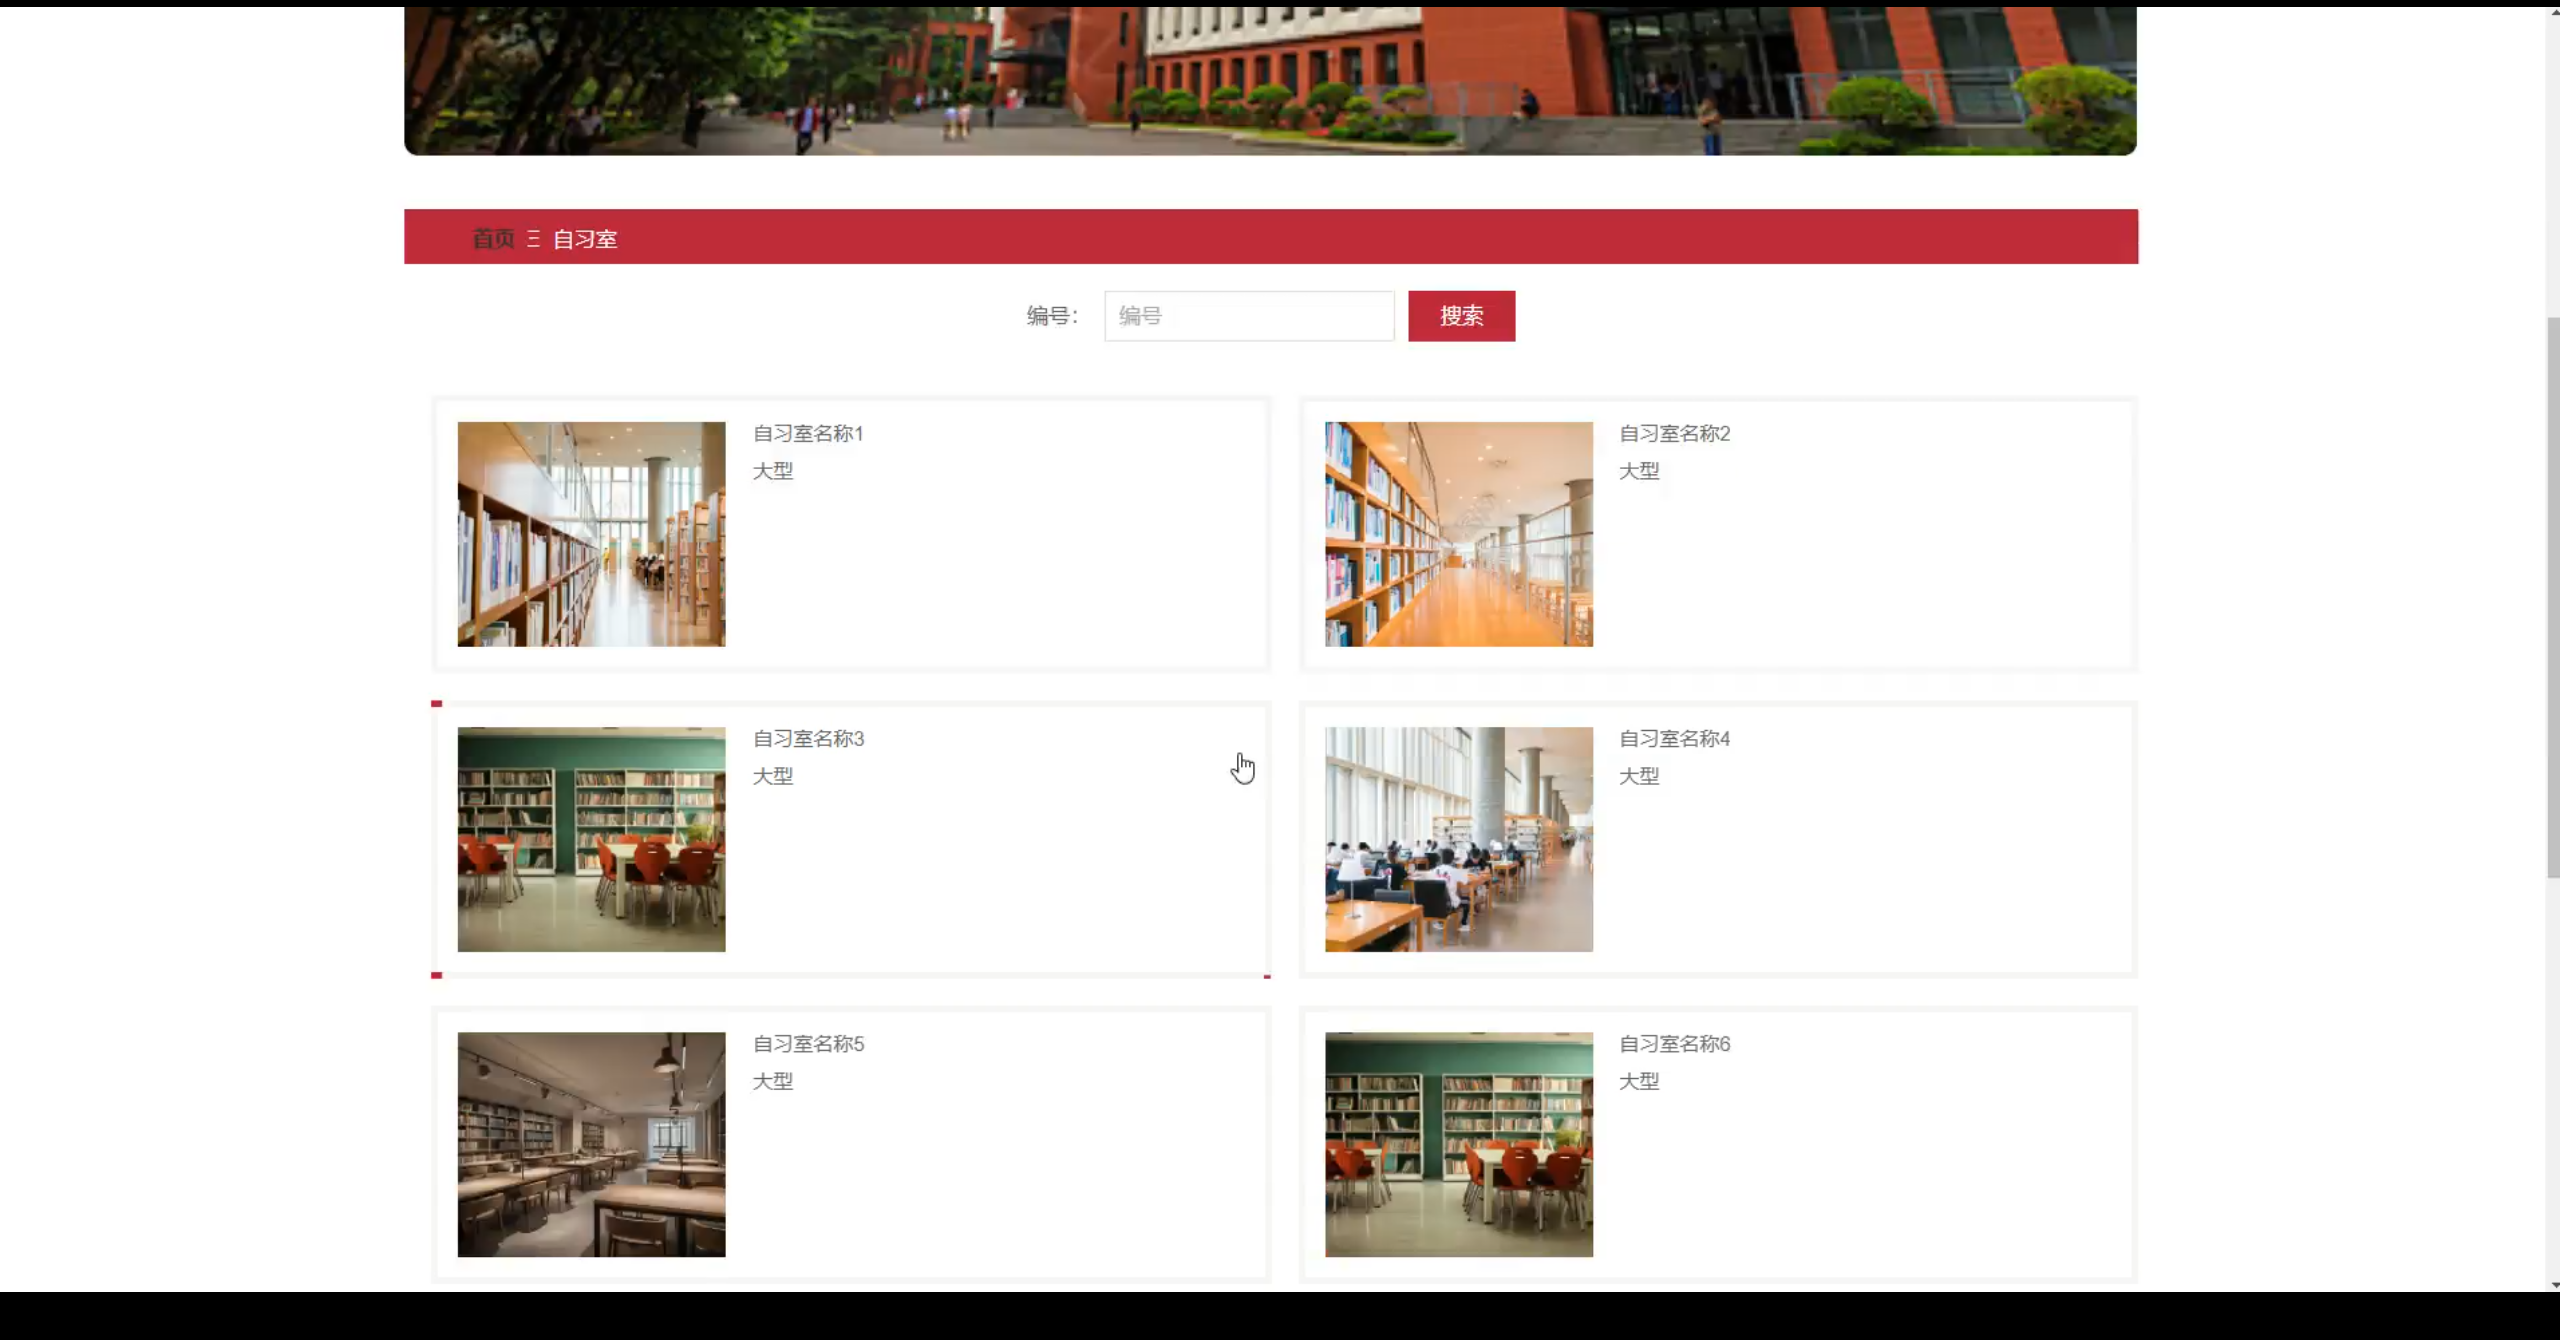The image size is (2560, 1340).
Task: Open 自习室名称3 thumbnail image
Action: (591, 839)
